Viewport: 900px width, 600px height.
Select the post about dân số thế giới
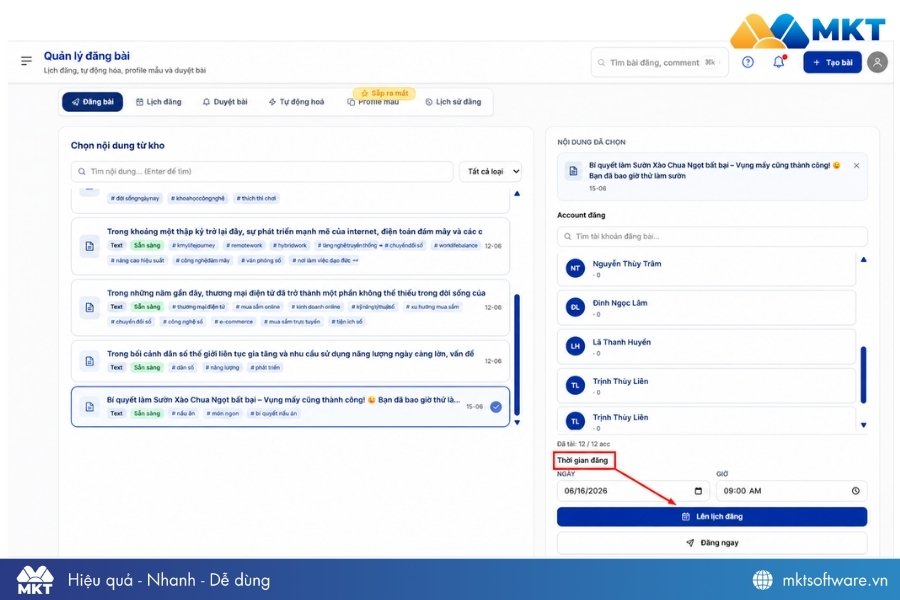[290, 361]
